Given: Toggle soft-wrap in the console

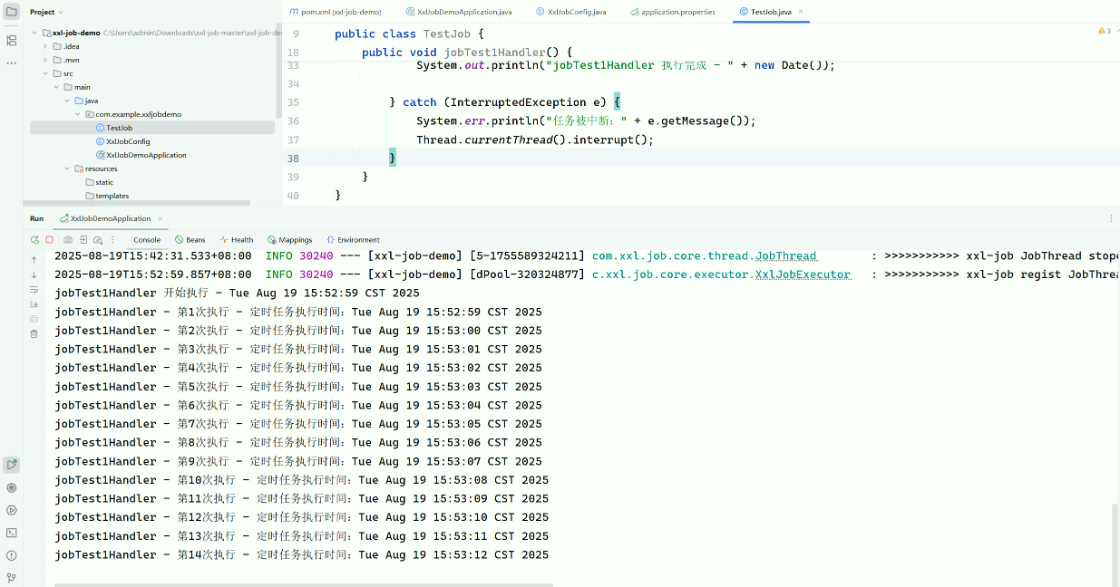Looking at the screenshot, I should point(34,289).
